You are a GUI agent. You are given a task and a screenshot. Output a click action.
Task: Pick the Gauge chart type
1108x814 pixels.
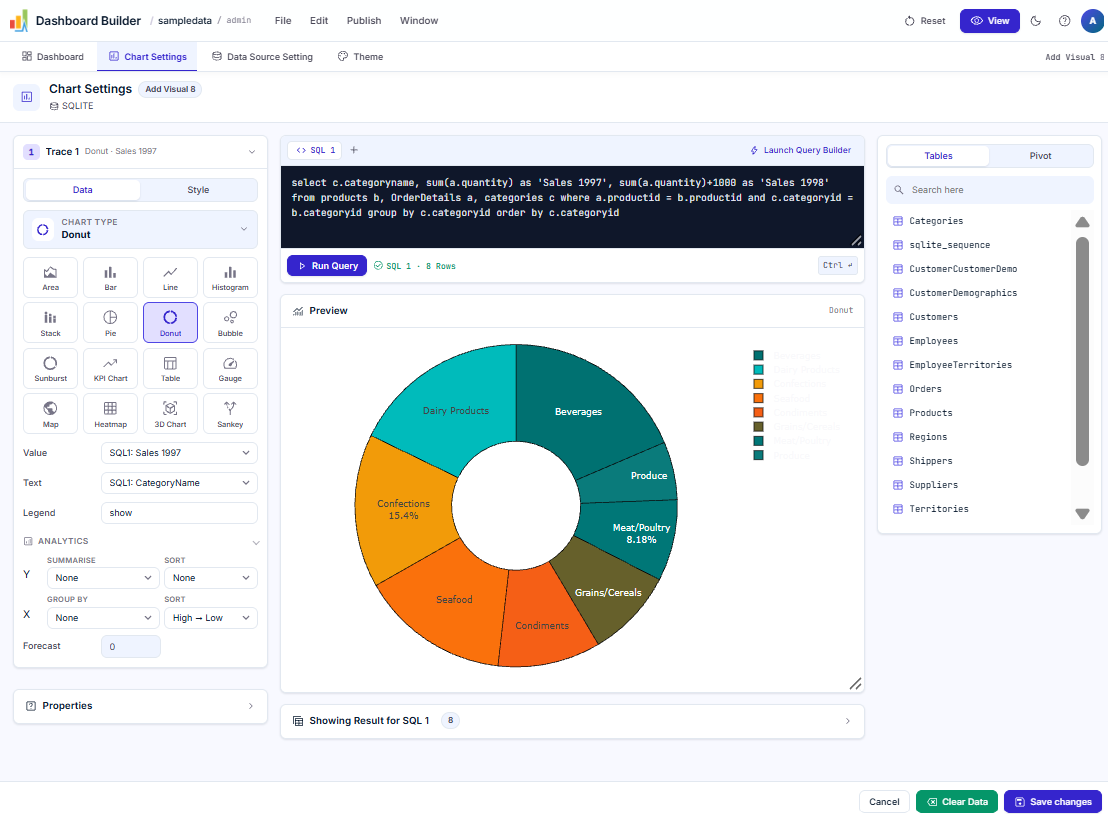[230, 369]
